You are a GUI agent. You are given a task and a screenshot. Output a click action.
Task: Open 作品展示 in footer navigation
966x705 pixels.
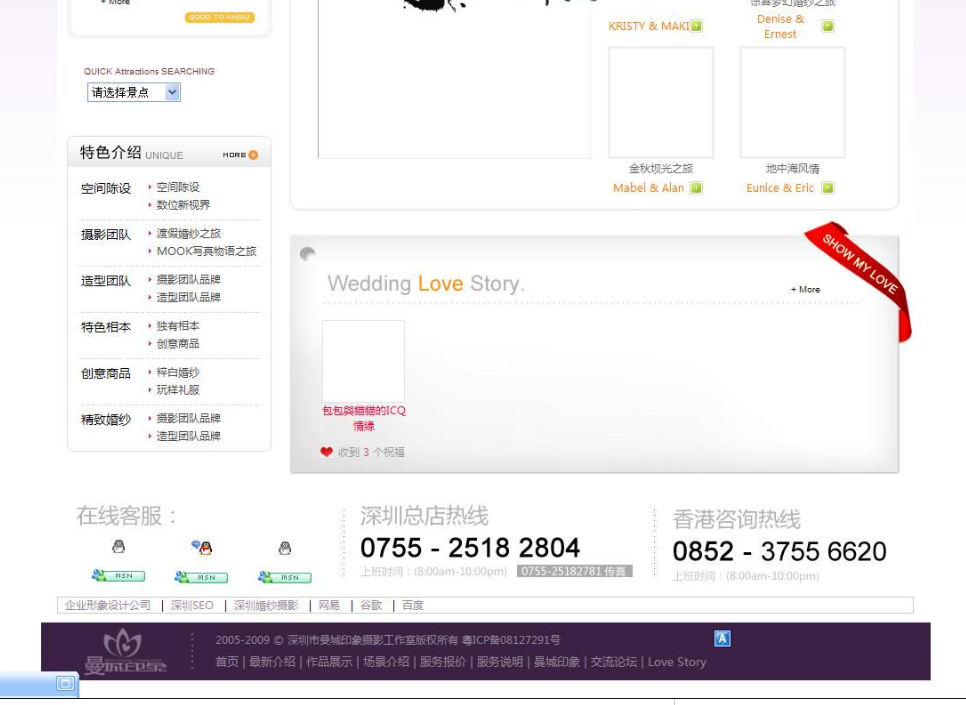coord(330,662)
